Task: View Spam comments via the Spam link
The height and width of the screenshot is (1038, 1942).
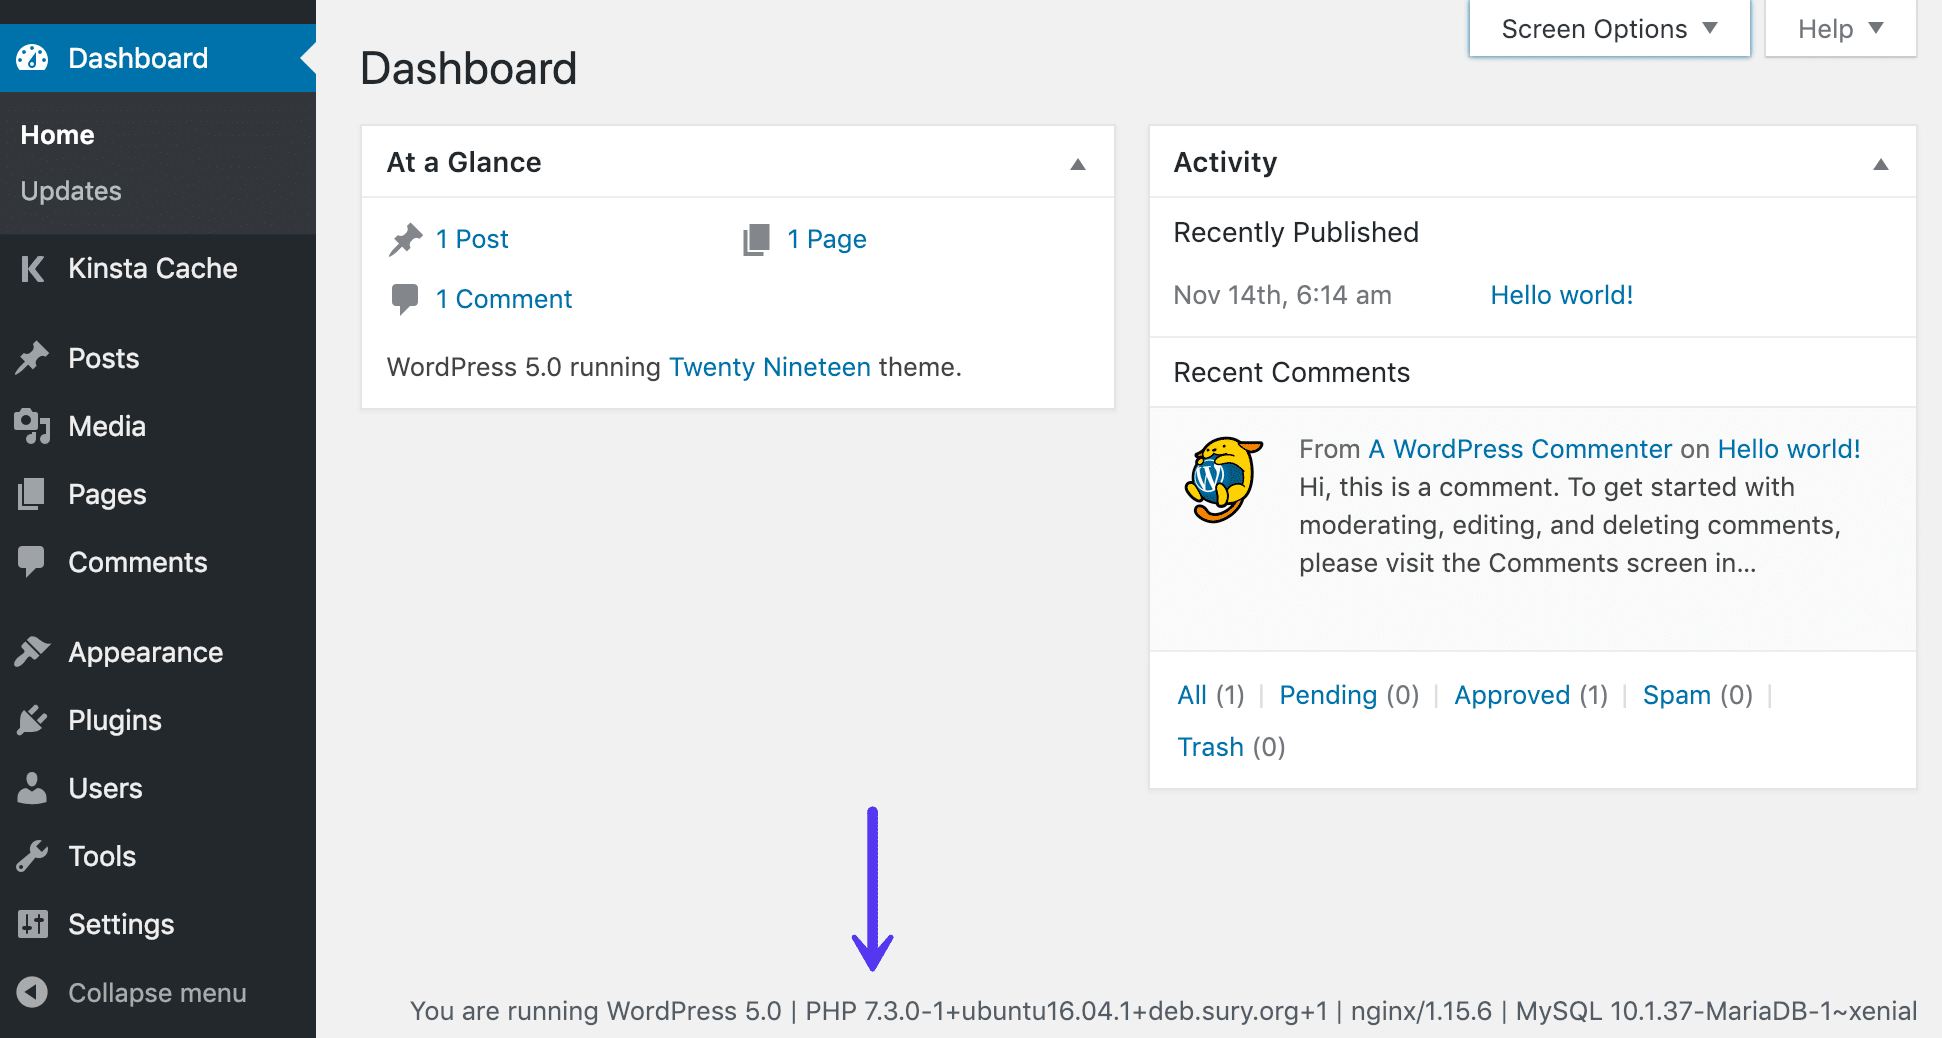Action: pyautogui.click(x=1677, y=694)
